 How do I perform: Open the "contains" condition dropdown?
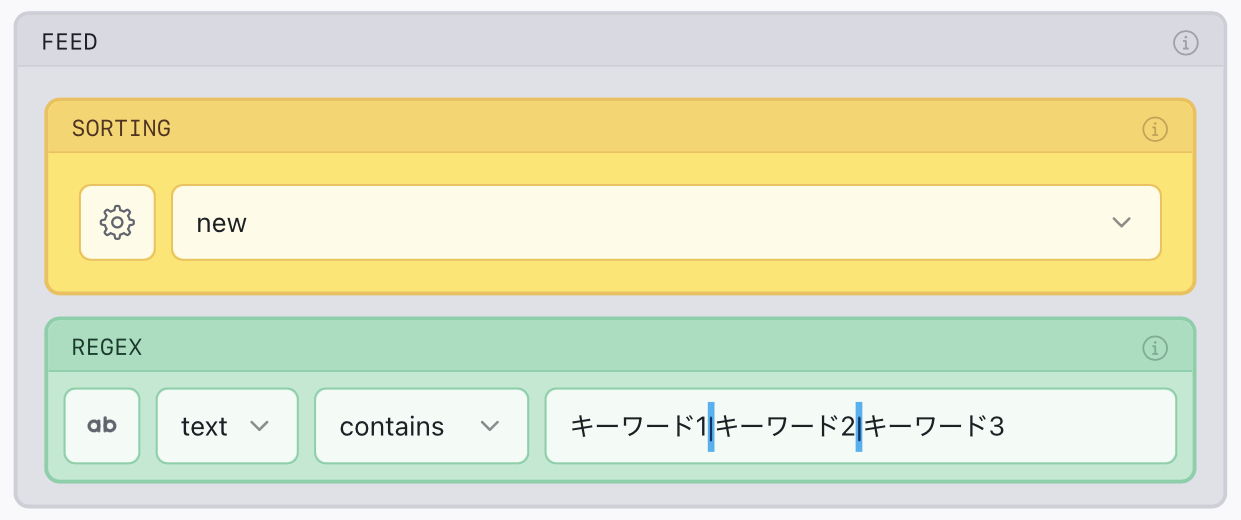coord(420,426)
